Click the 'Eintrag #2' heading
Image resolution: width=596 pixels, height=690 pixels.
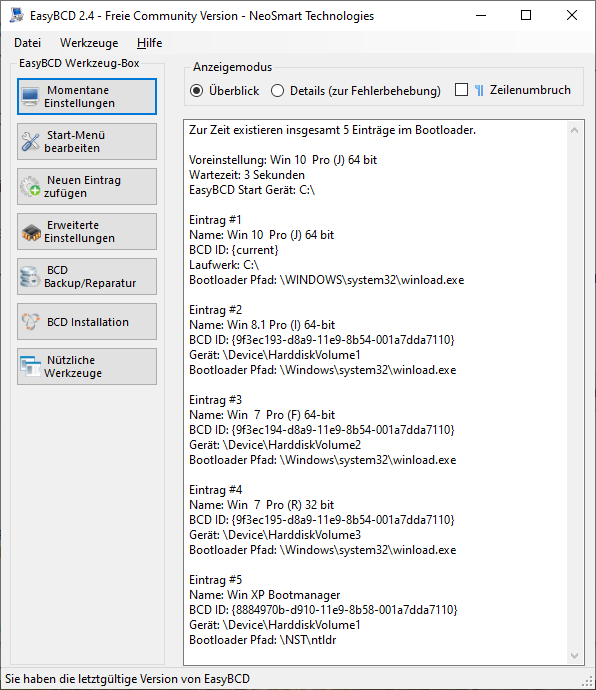(216, 310)
